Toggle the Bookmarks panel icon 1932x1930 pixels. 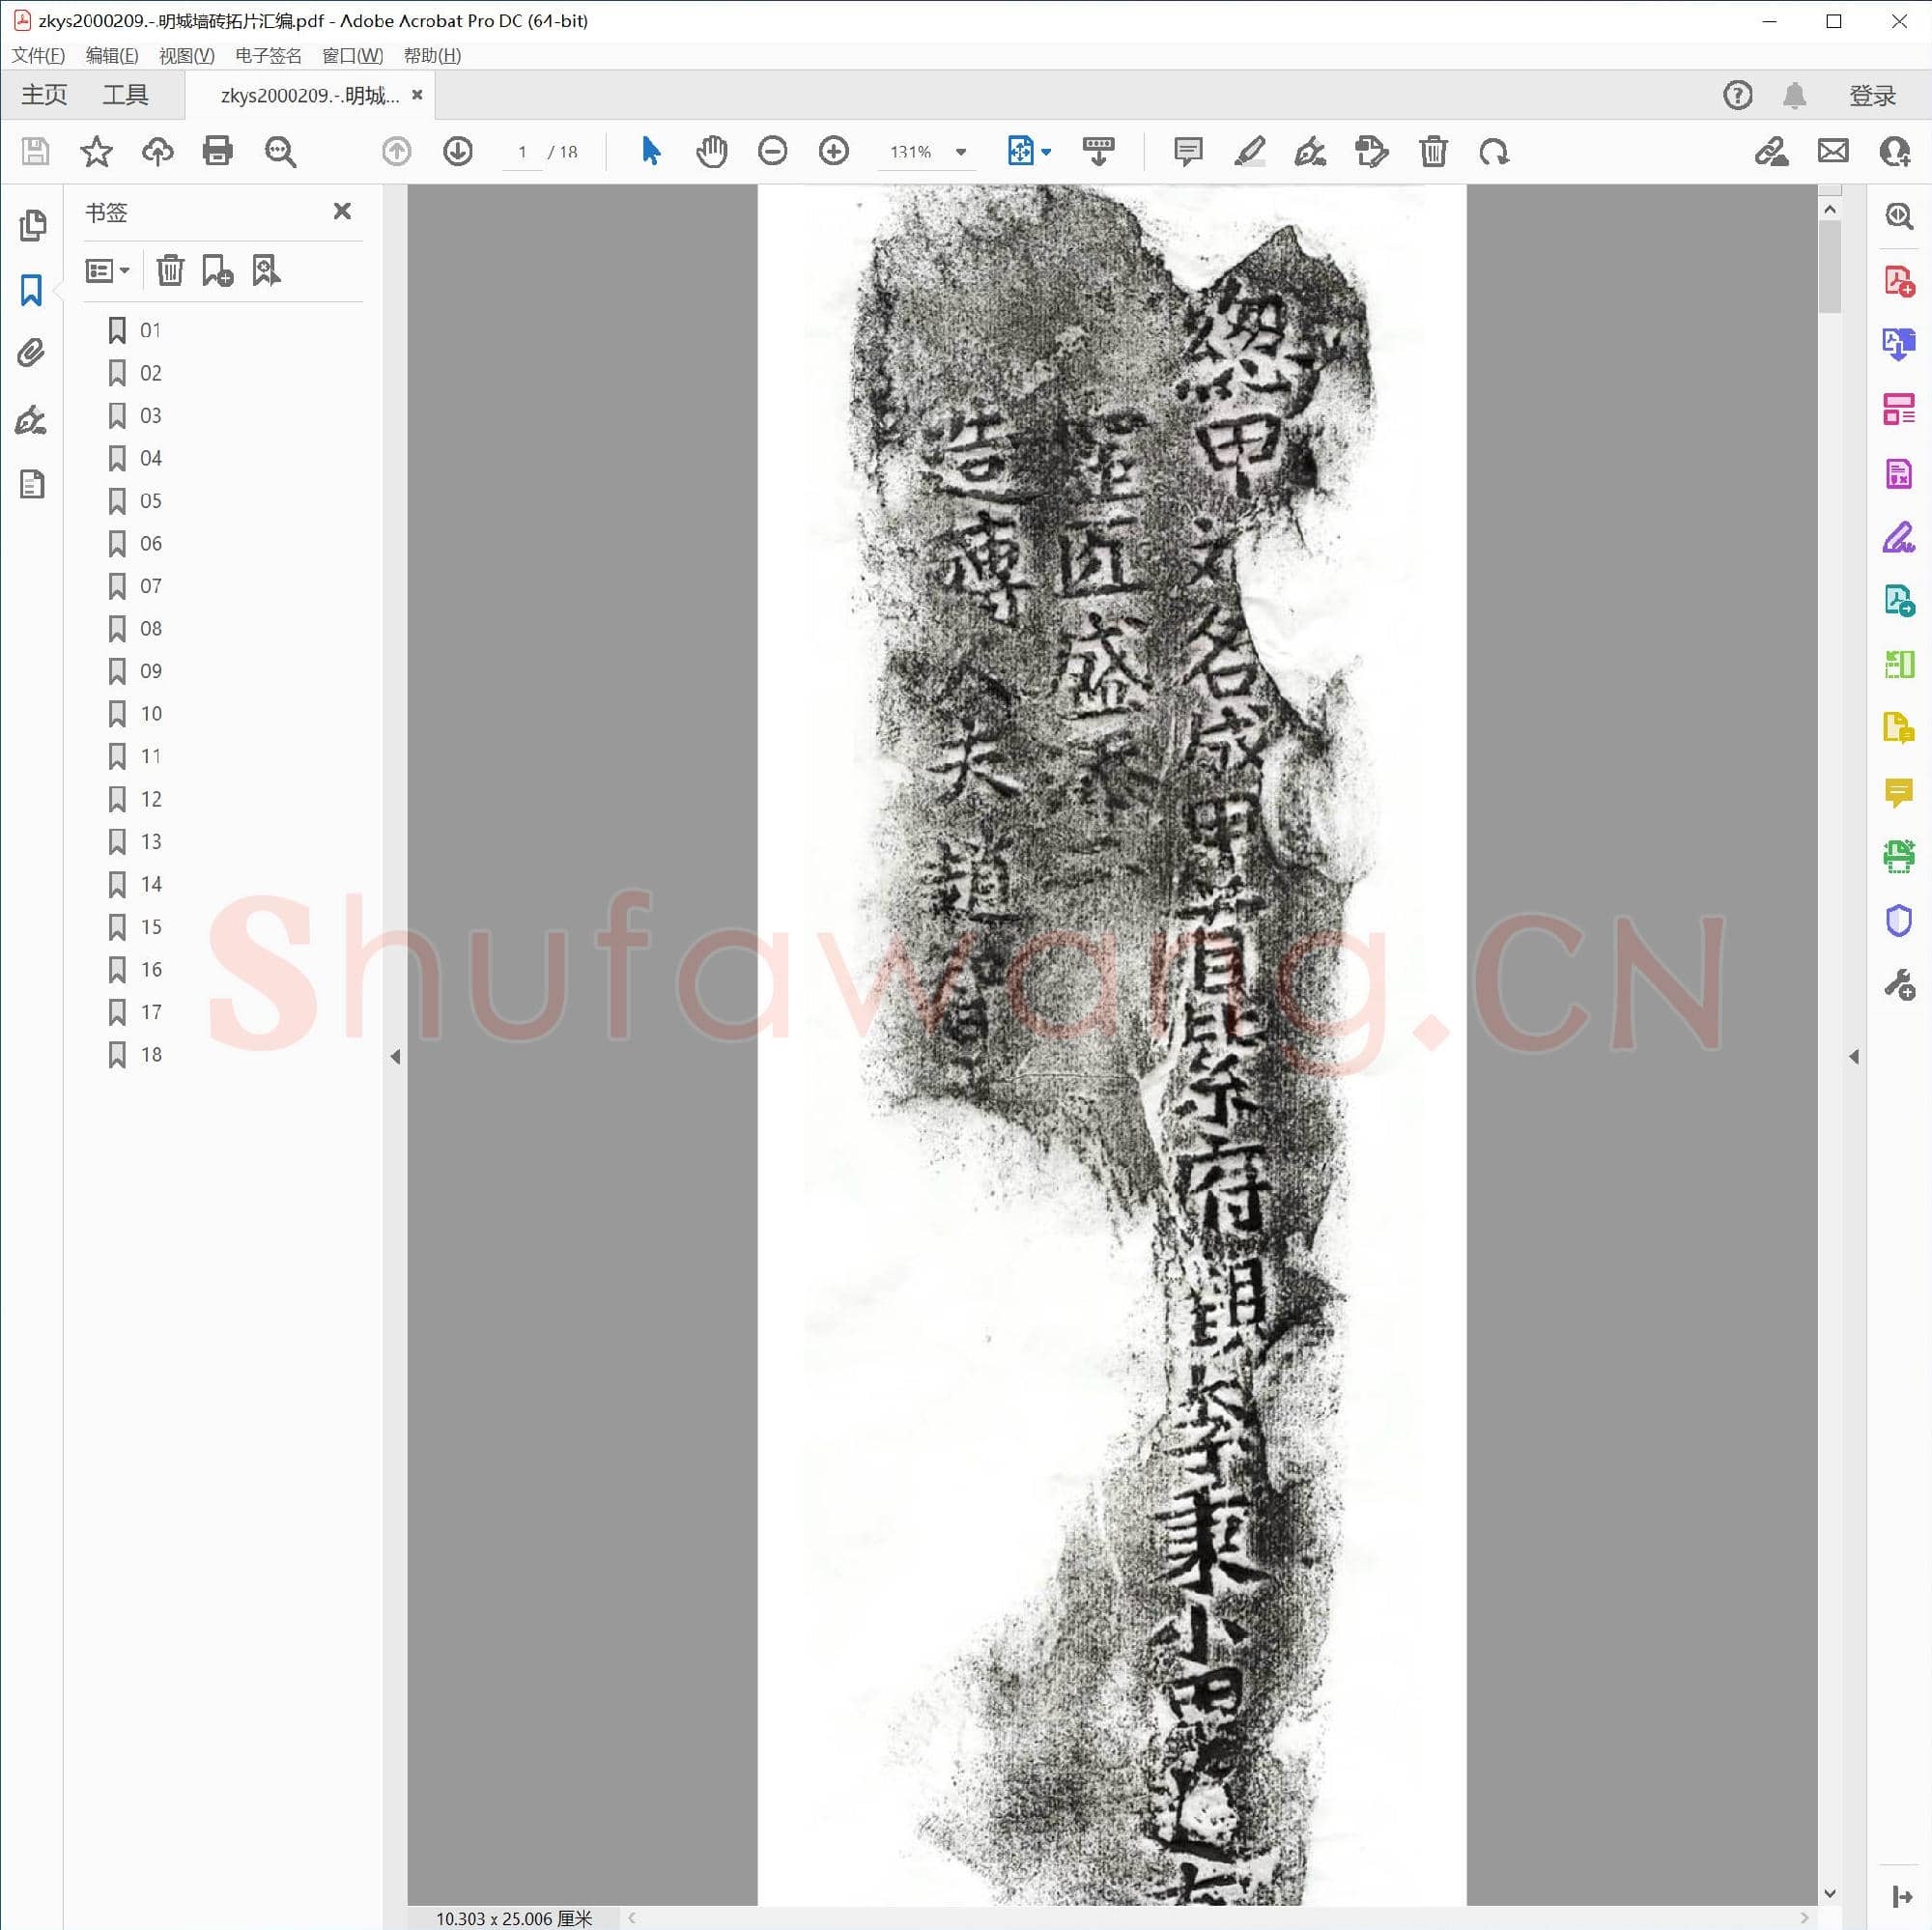point(31,290)
